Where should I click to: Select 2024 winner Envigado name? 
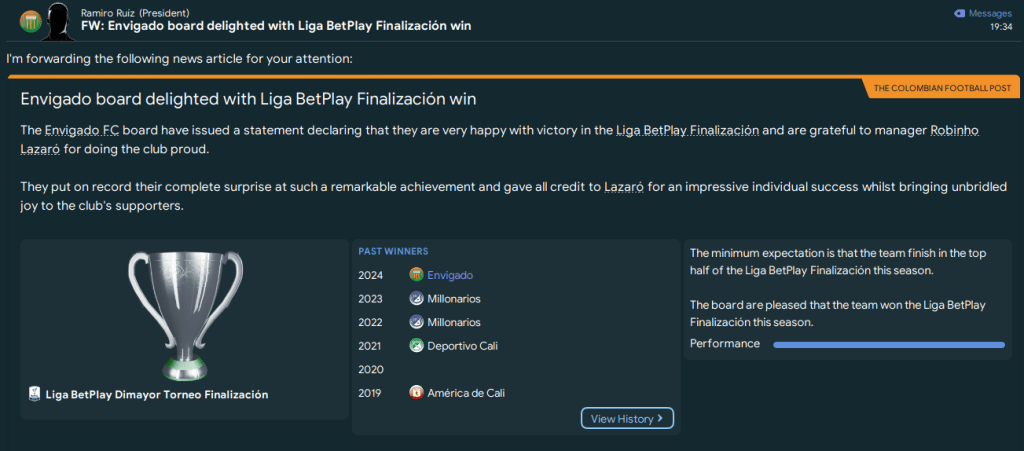[x=450, y=275]
